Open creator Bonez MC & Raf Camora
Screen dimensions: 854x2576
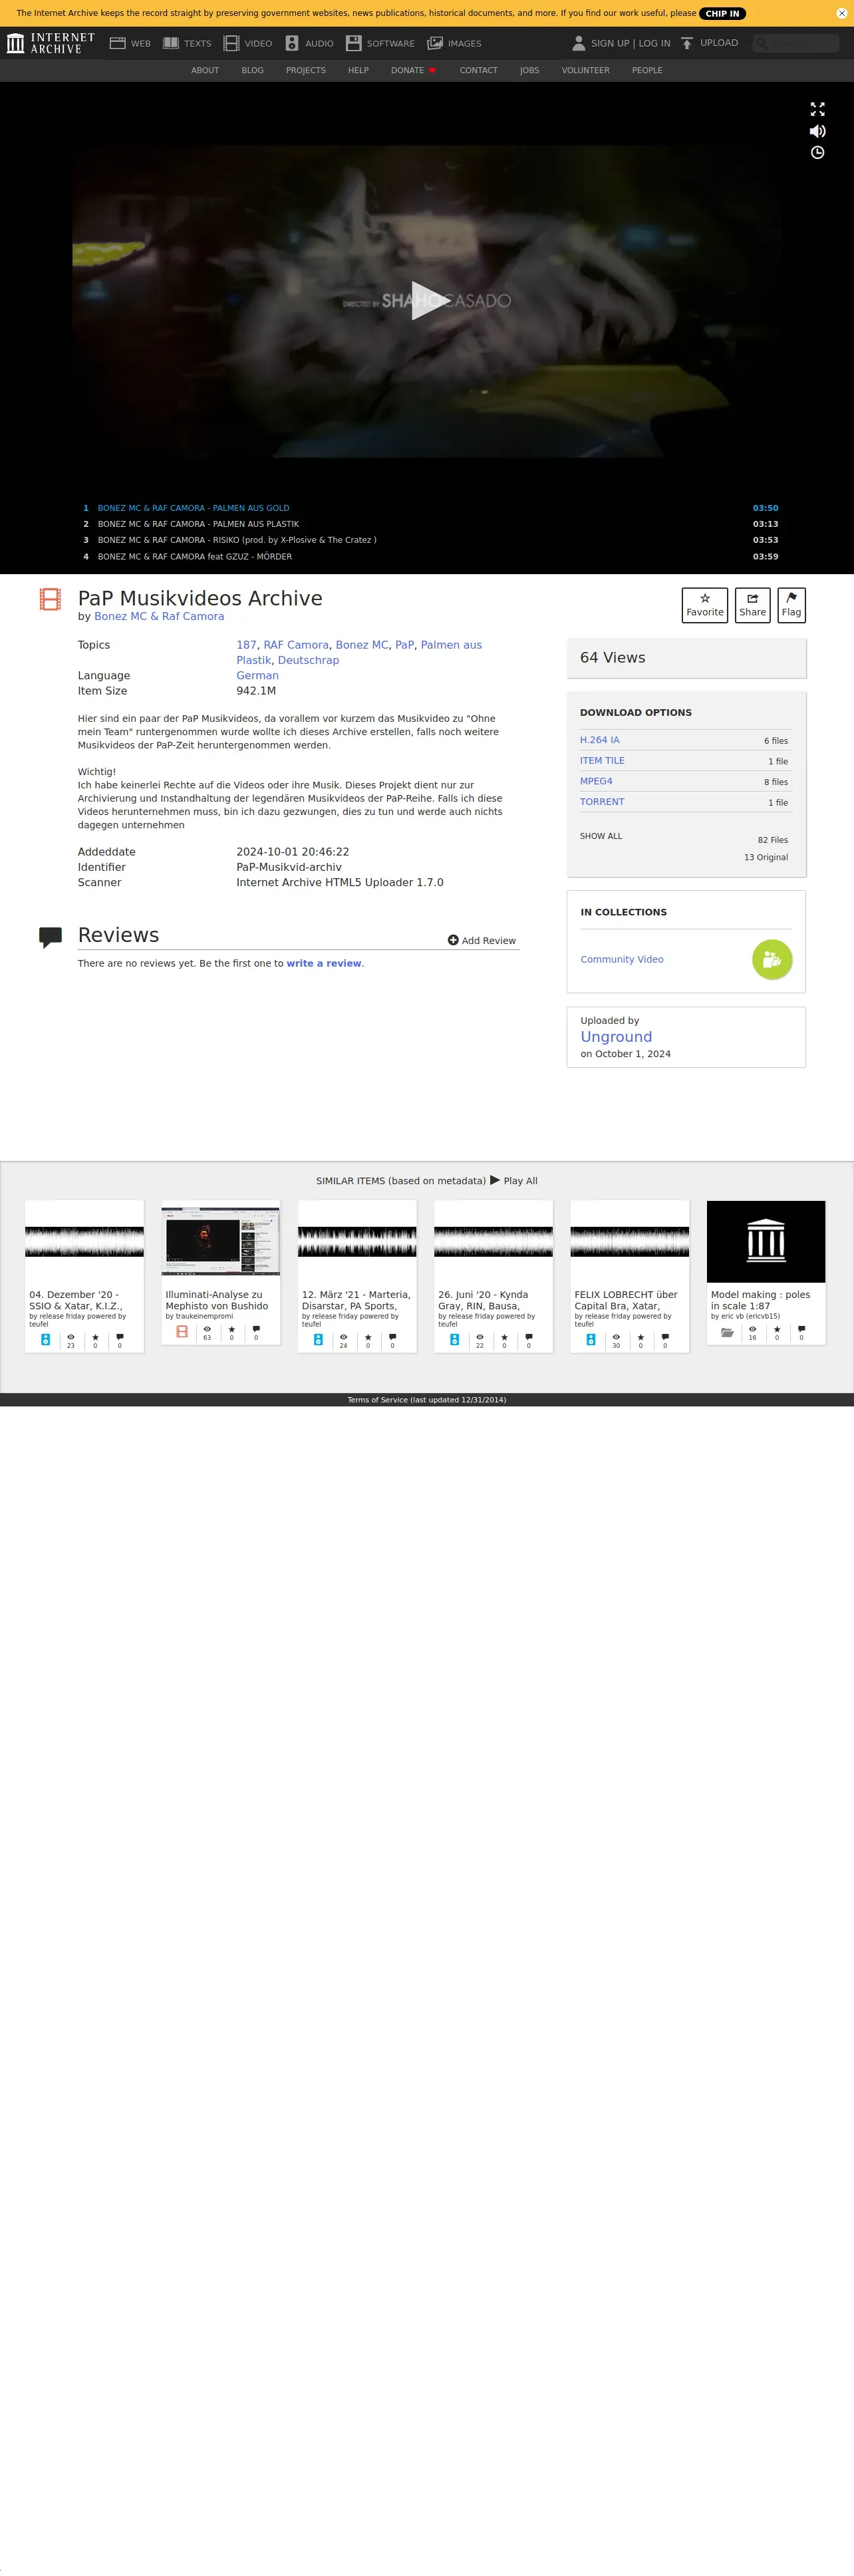tap(159, 616)
